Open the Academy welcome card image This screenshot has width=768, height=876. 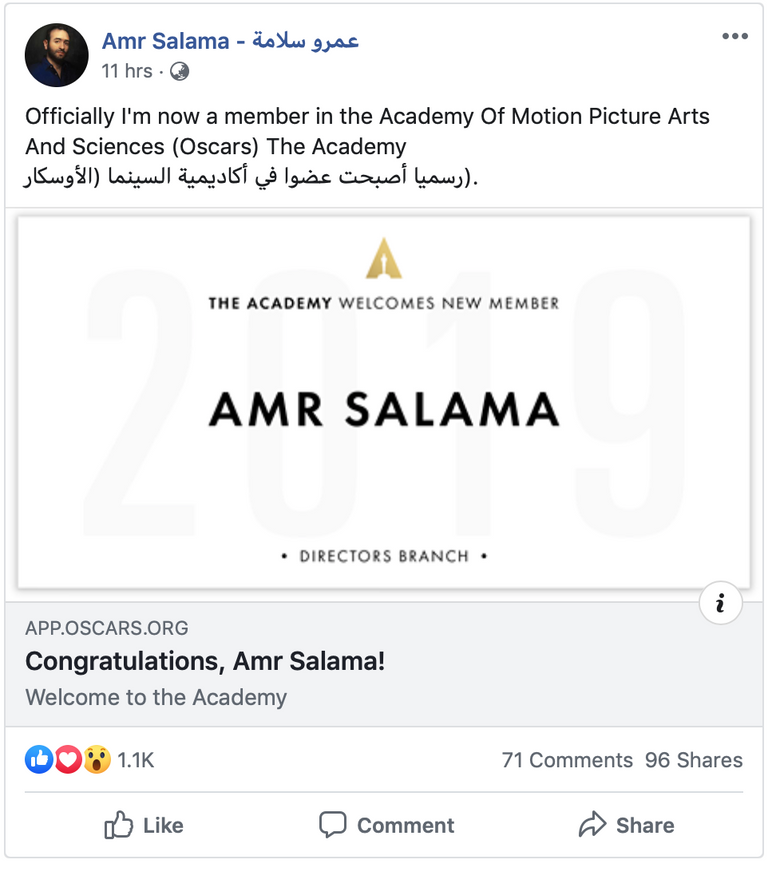pyautogui.click(x=384, y=400)
